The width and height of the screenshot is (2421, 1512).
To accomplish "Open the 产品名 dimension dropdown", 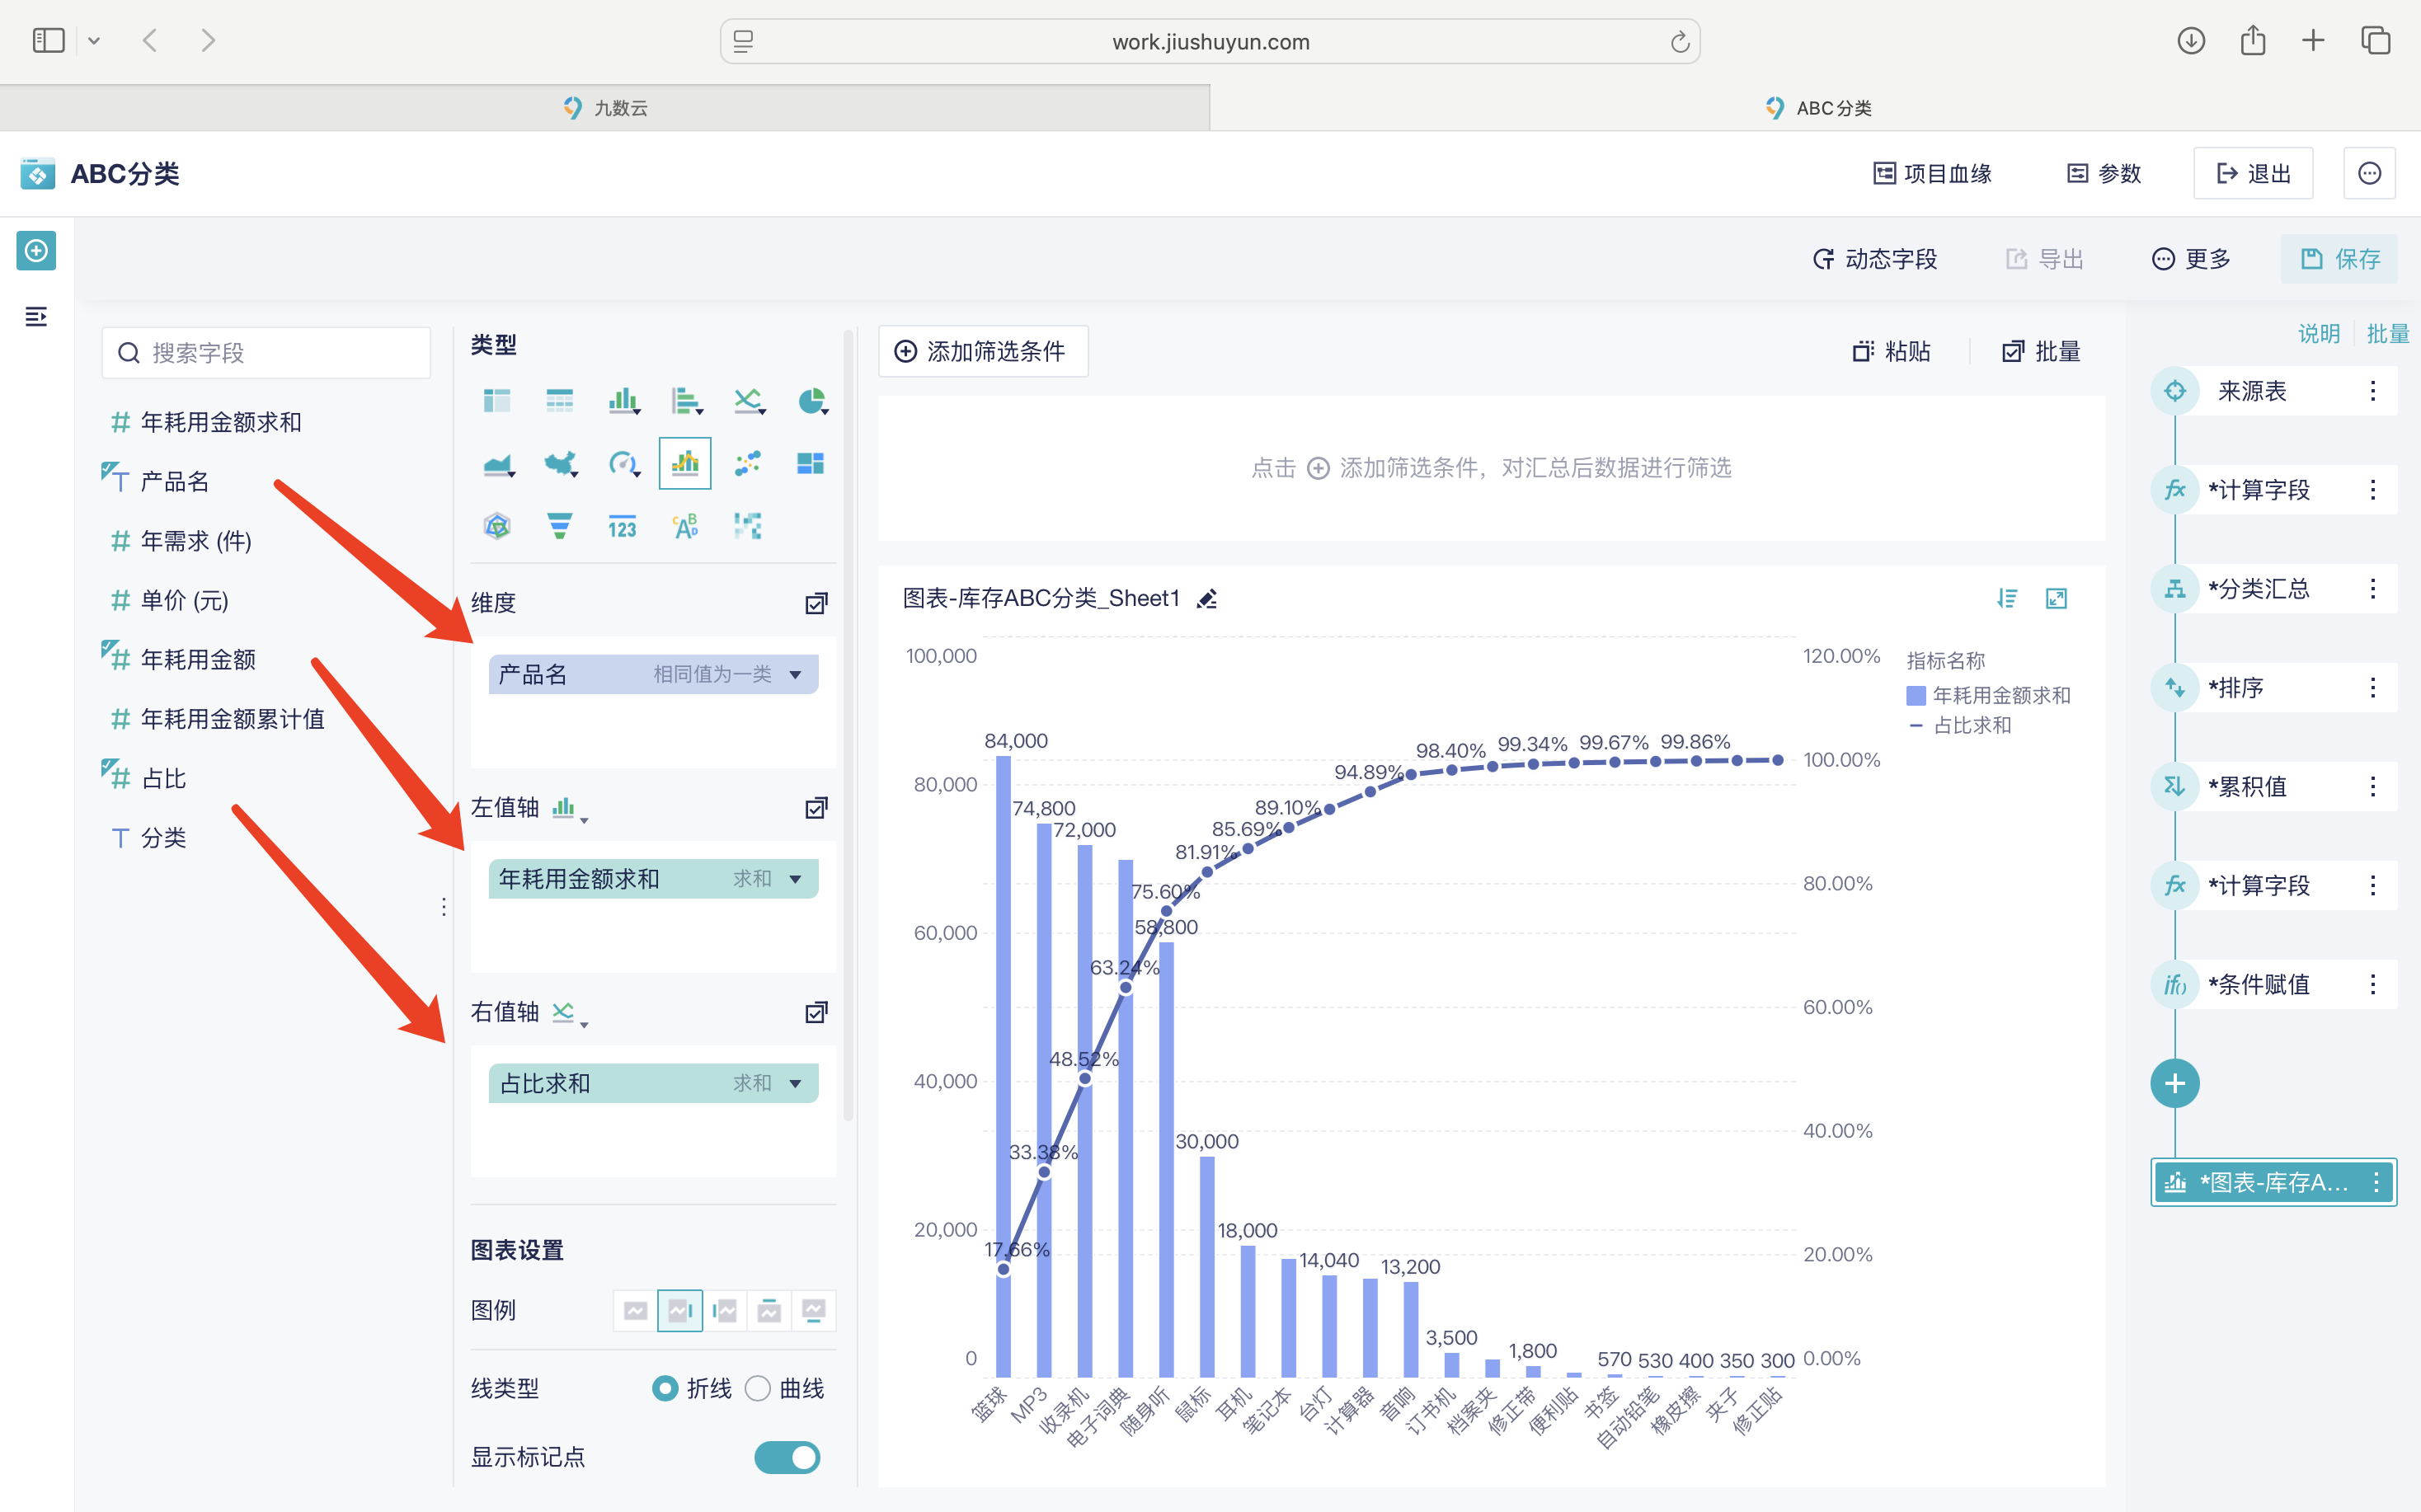I will [795, 675].
